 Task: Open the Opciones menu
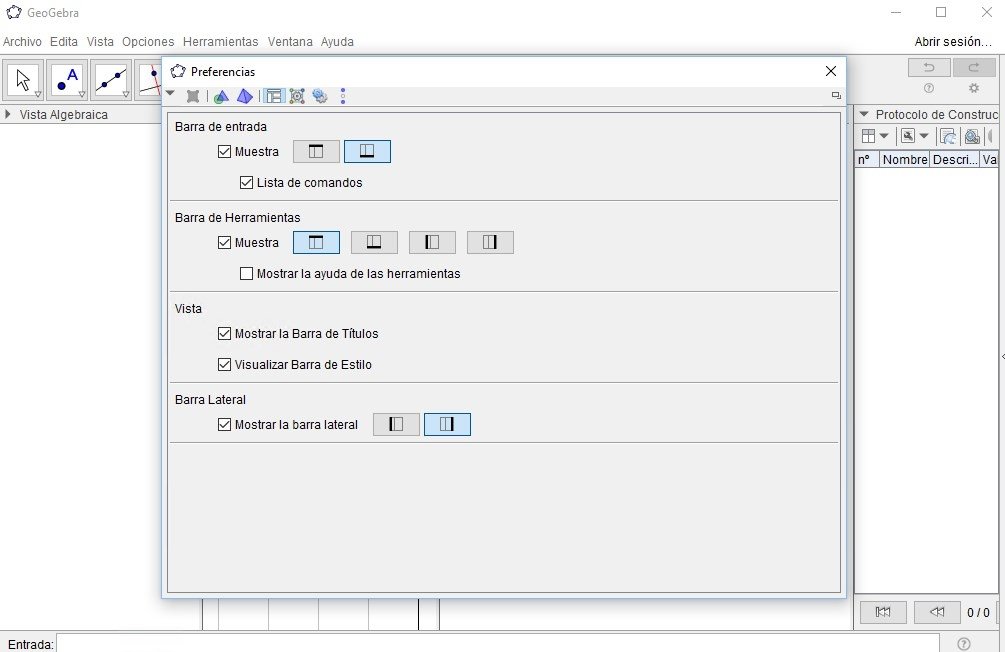click(x=148, y=42)
